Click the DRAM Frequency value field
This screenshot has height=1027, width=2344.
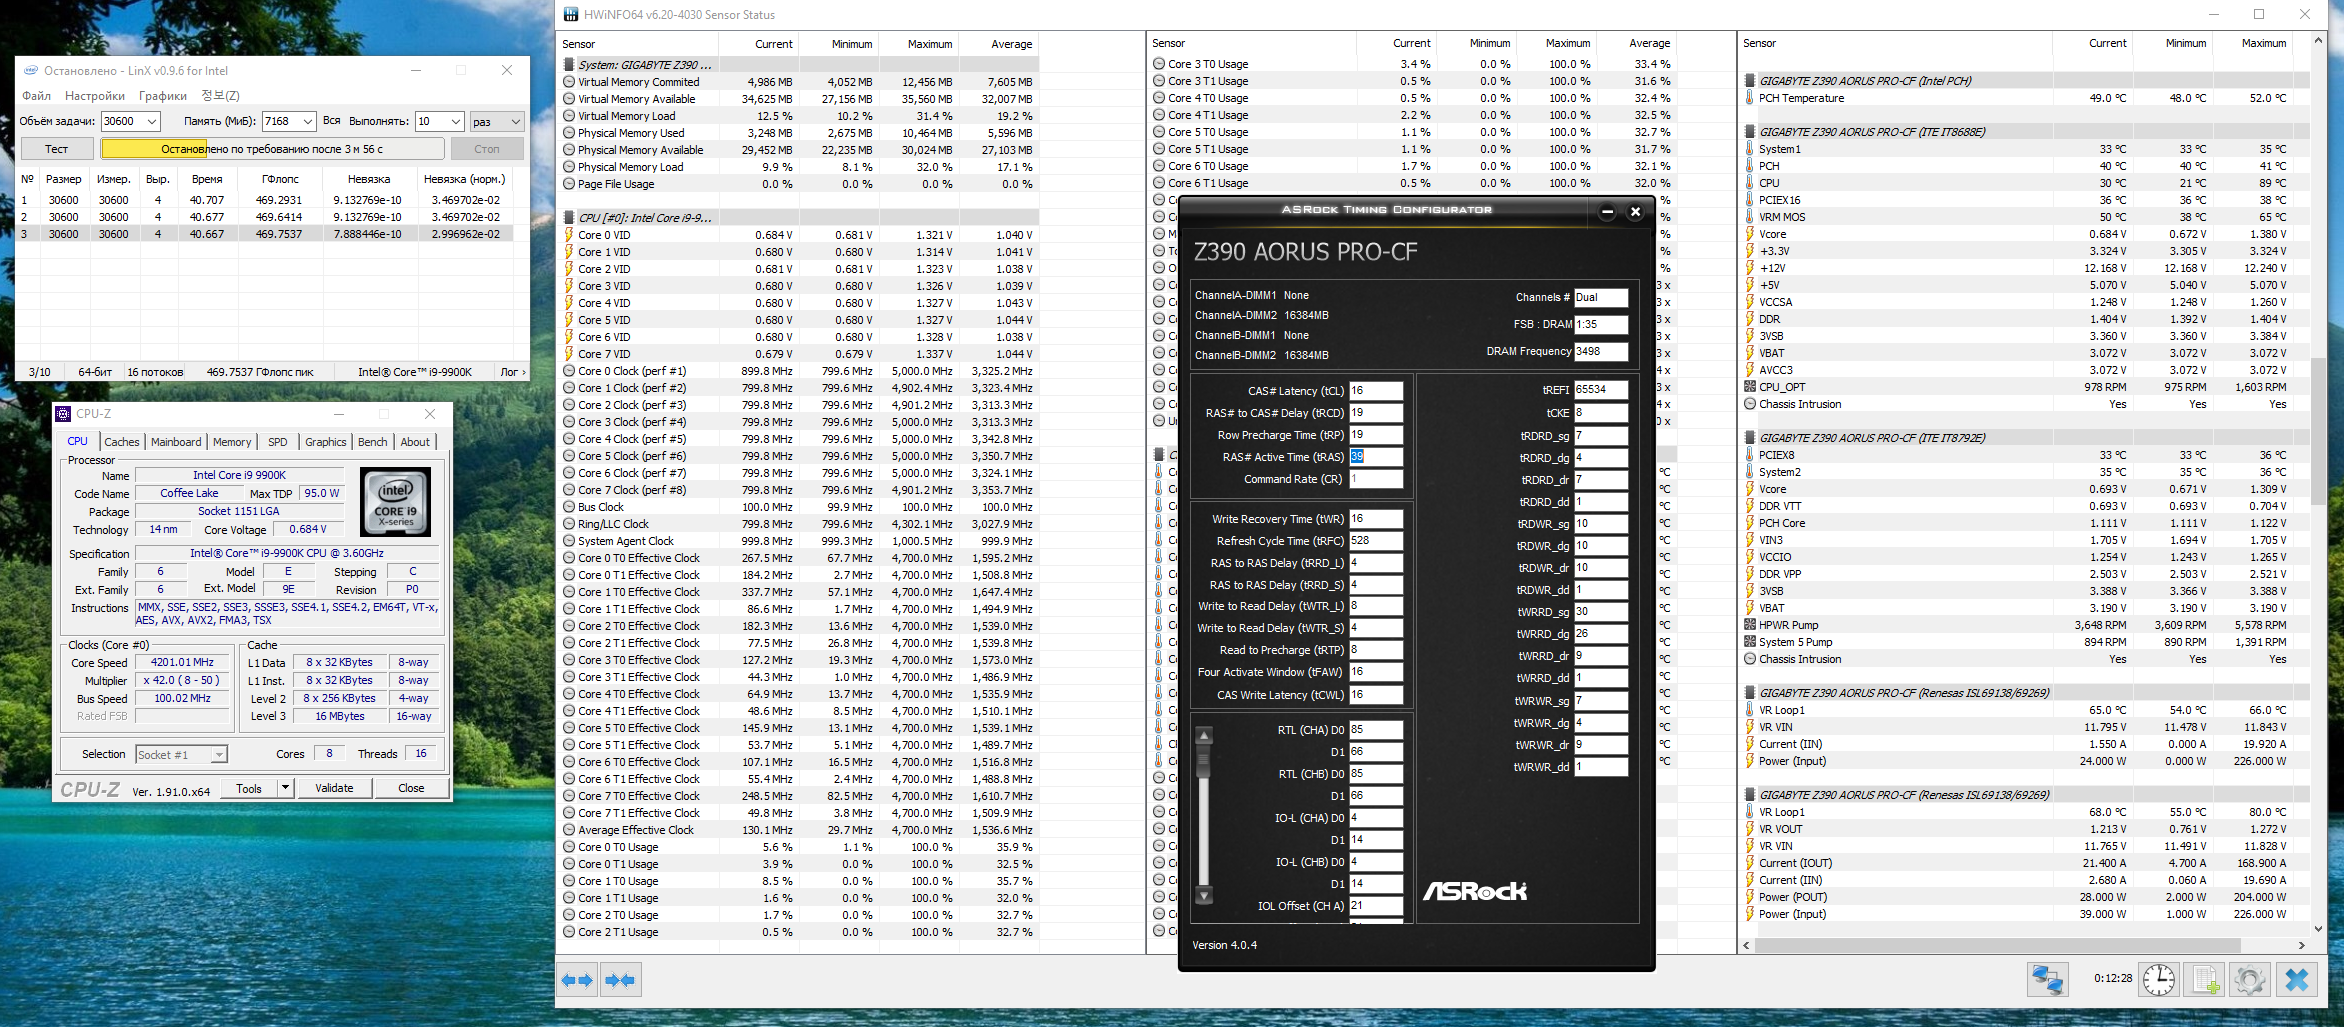(1601, 352)
